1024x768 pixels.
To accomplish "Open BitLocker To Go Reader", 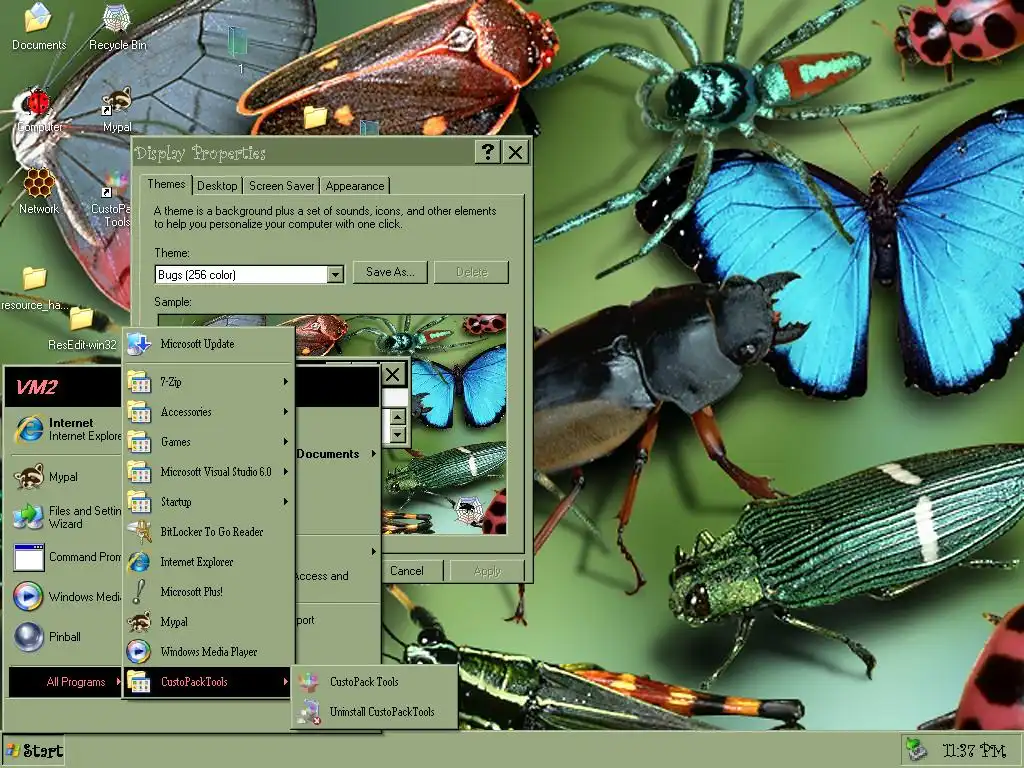I will tap(208, 532).
